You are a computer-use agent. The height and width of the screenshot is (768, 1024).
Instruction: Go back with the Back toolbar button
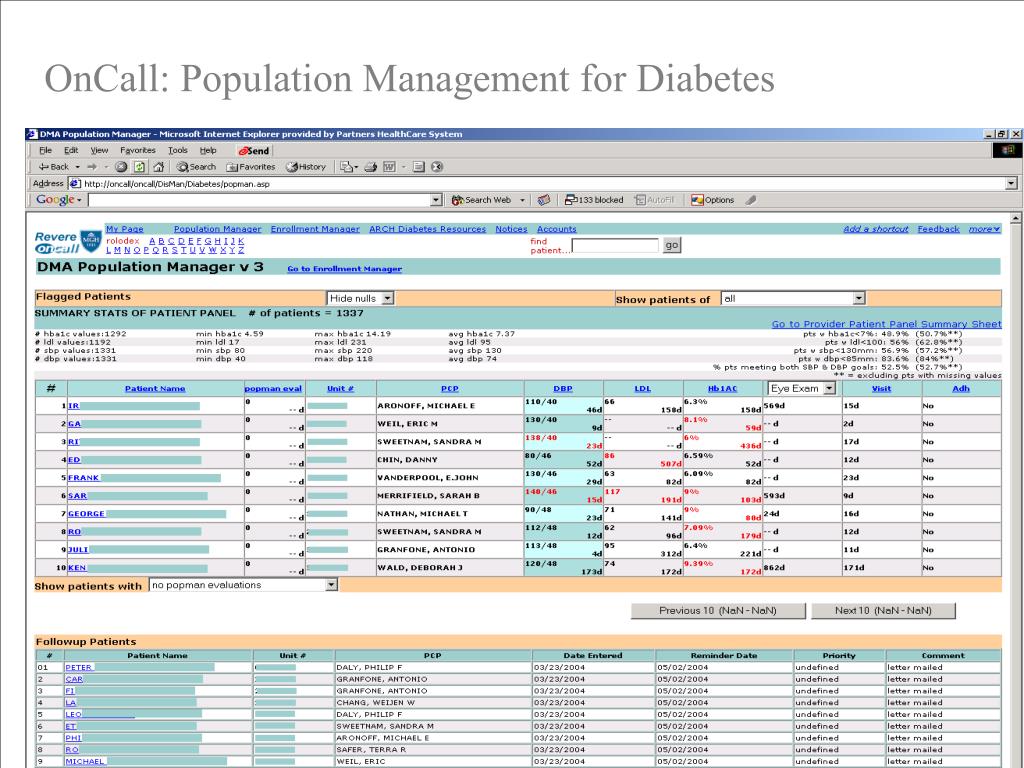pos(54,167)
